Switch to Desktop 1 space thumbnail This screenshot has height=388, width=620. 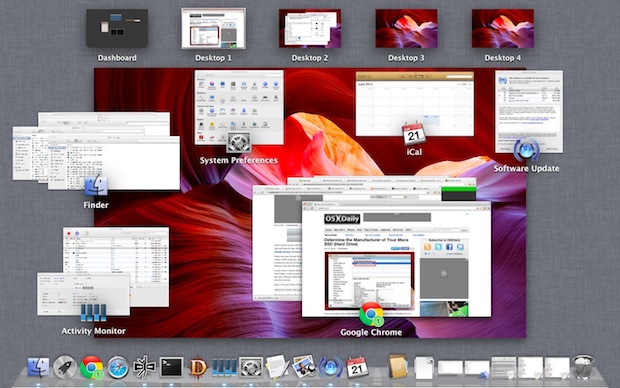point(214,28)
